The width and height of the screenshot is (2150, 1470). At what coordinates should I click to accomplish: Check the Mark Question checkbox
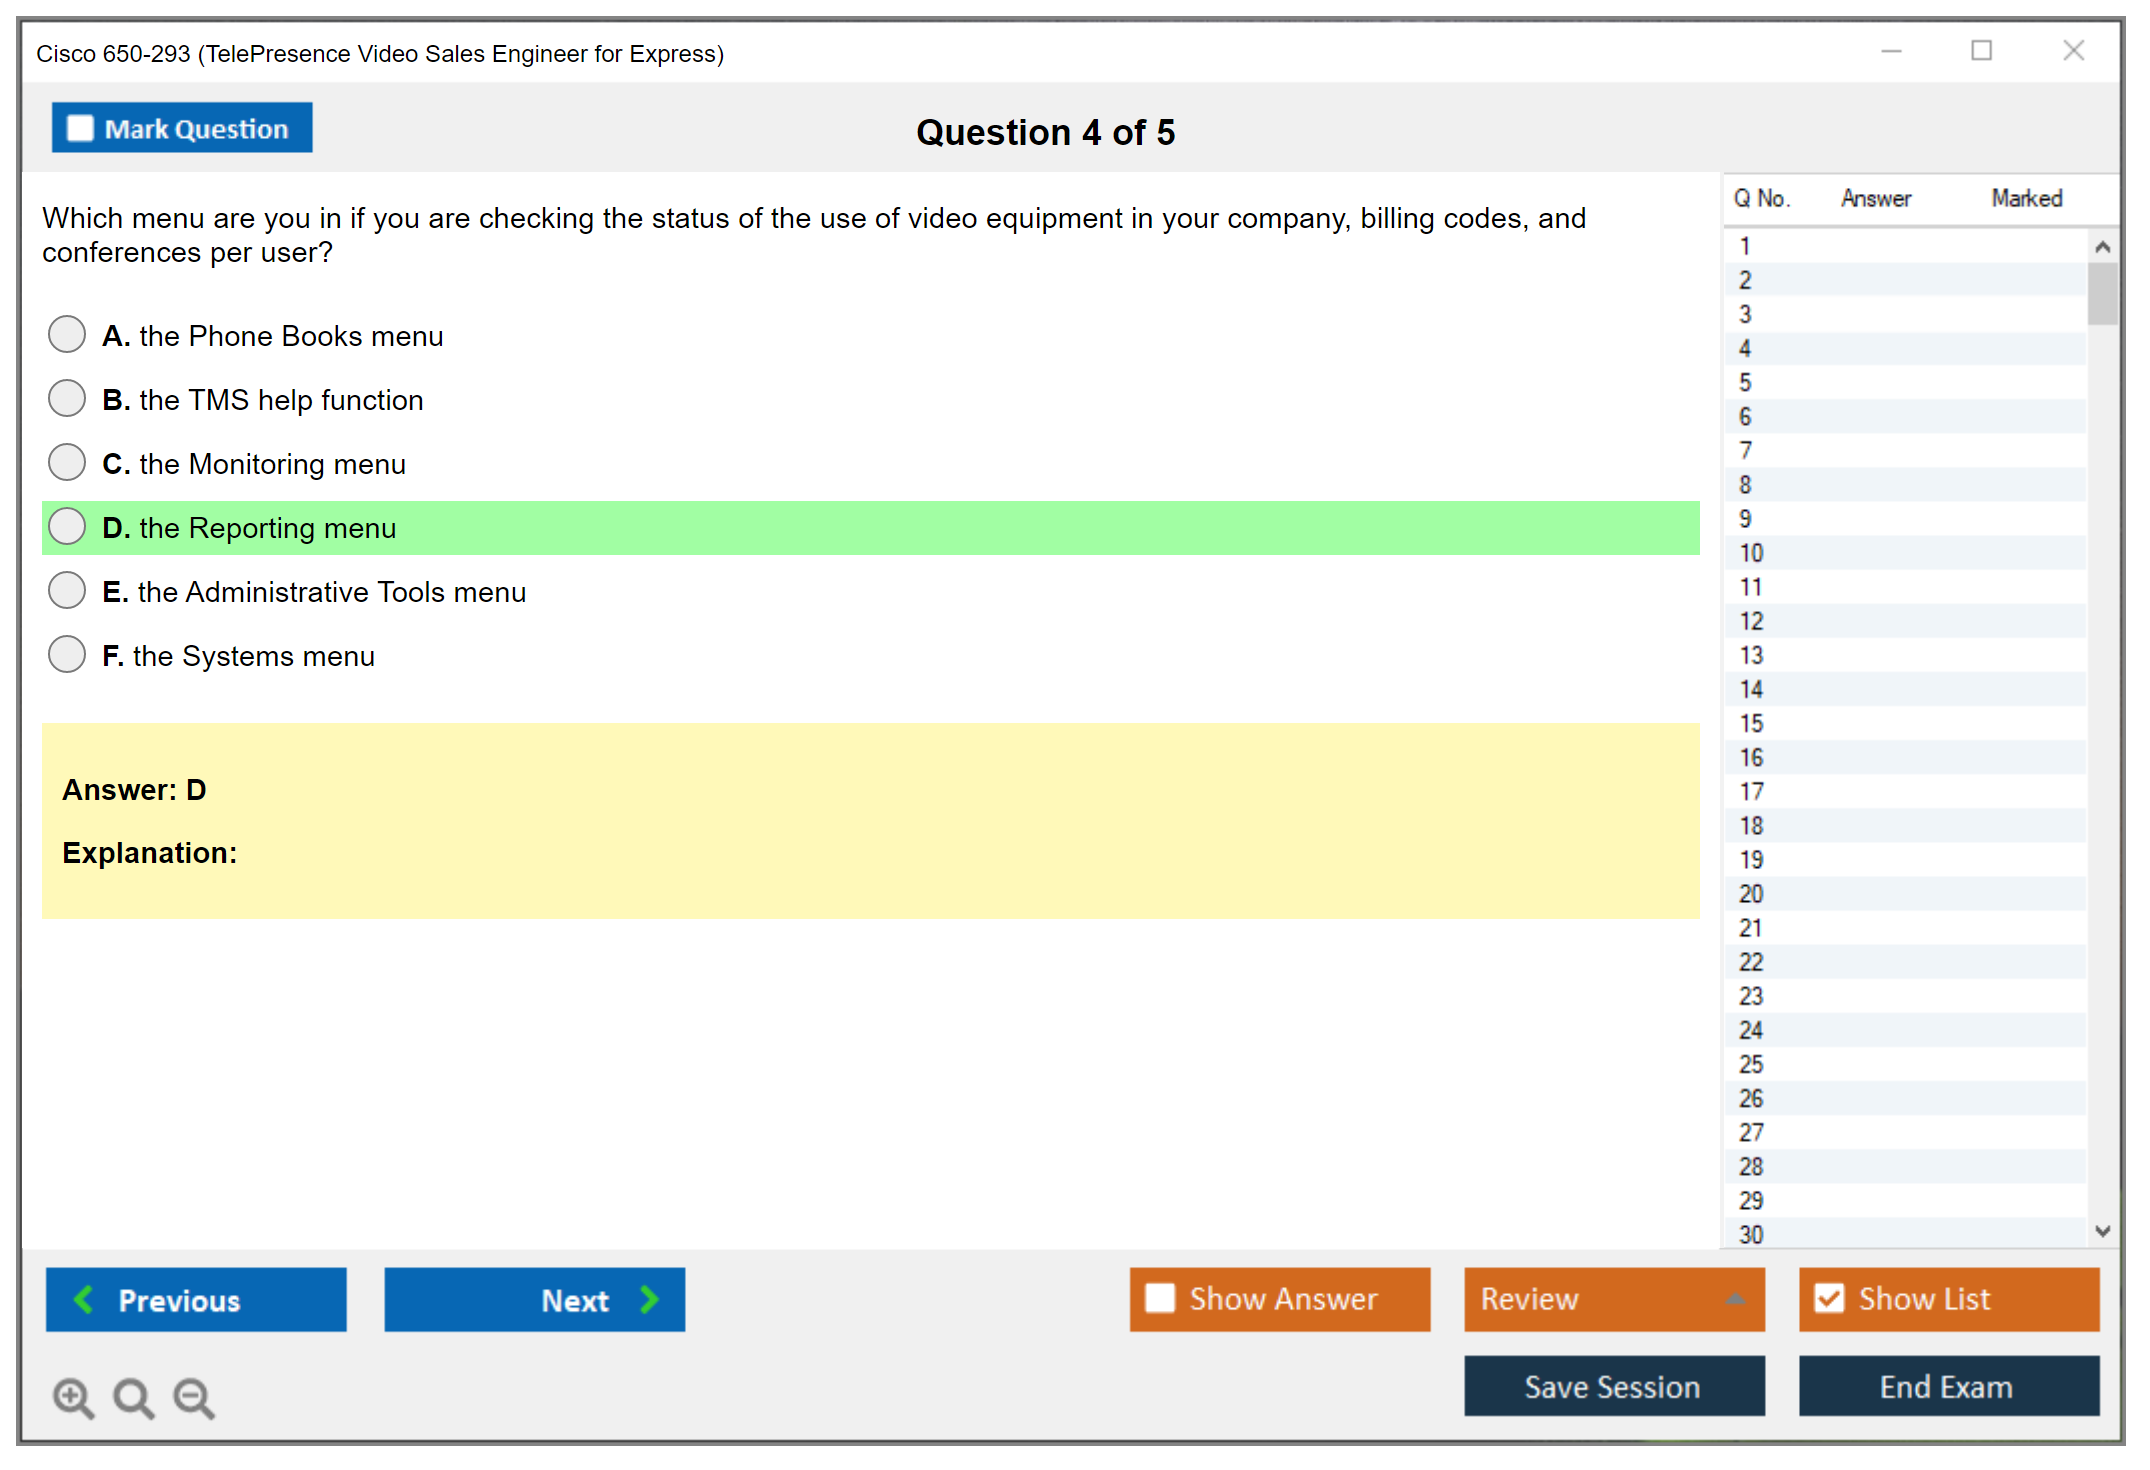80,128
